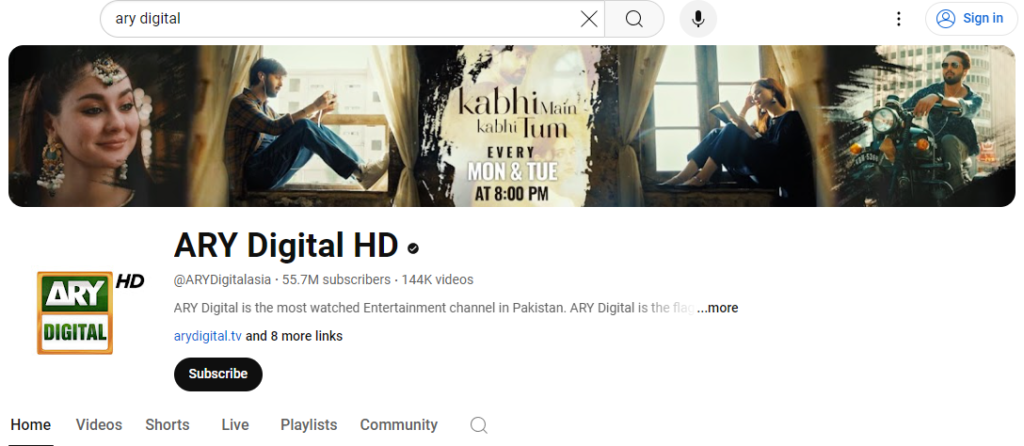Clear the search box with the X icon
Image resolution: width=1024 pixels, height=446 pixels.
588,19
